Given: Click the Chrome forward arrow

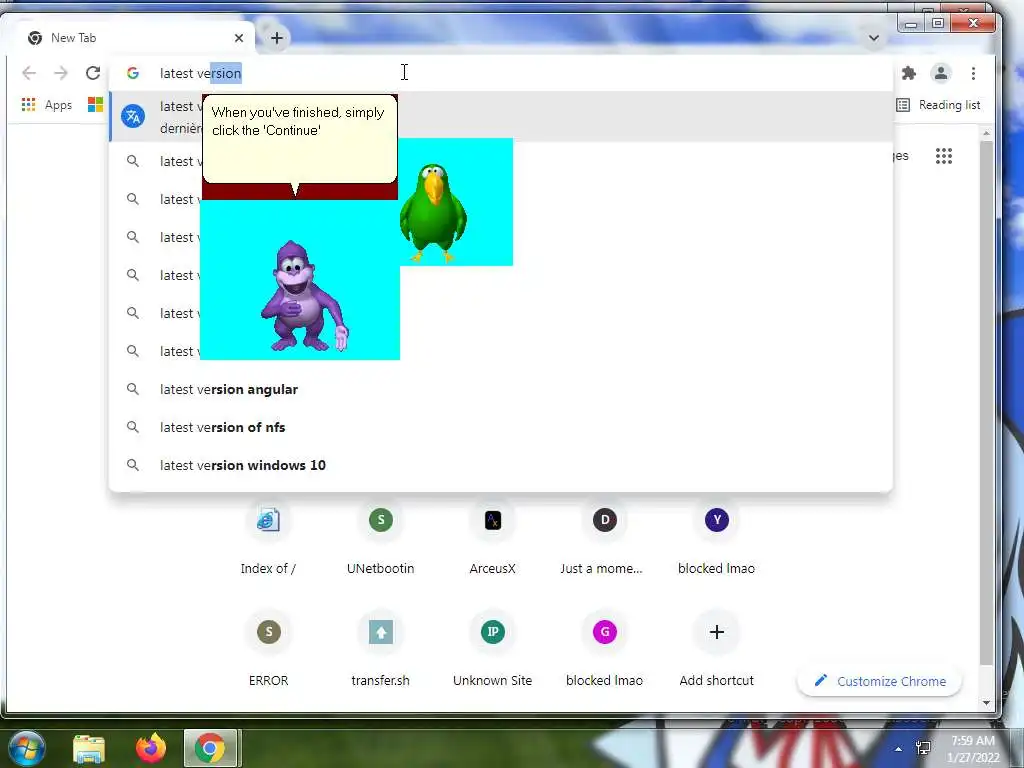Looking at the screenshot, I should [61, 73].
